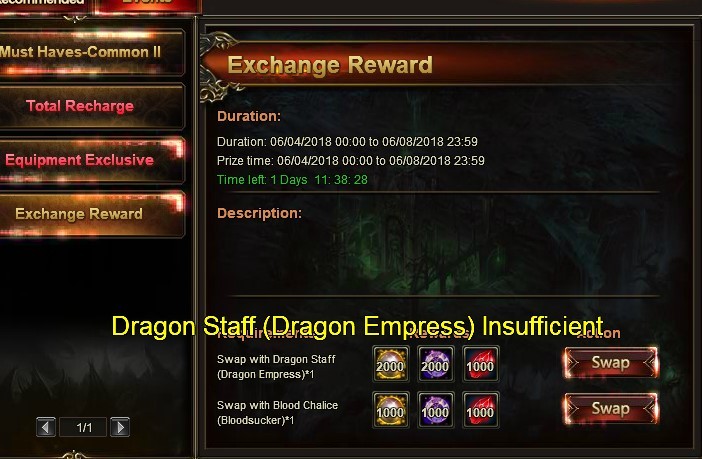
Task: Go to previous page with left arrow
Action: coord(46,427)
